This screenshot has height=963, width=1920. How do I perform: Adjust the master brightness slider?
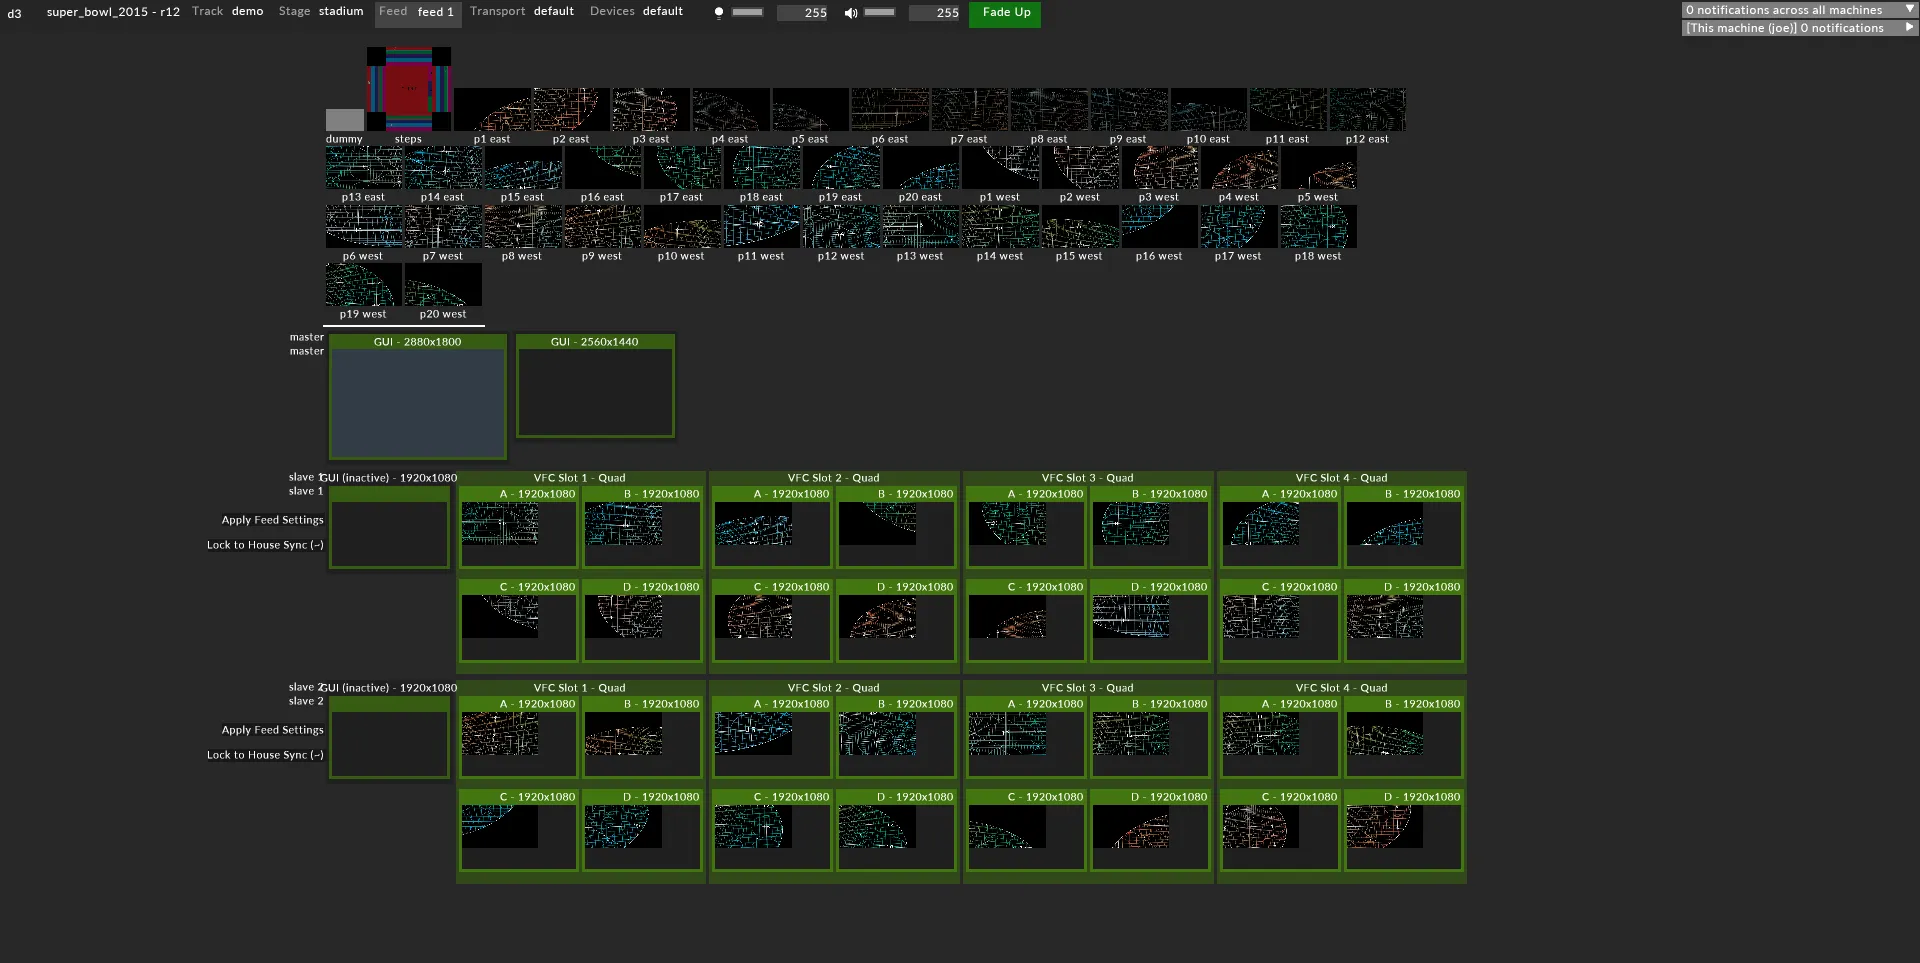[x=747, y=13]
